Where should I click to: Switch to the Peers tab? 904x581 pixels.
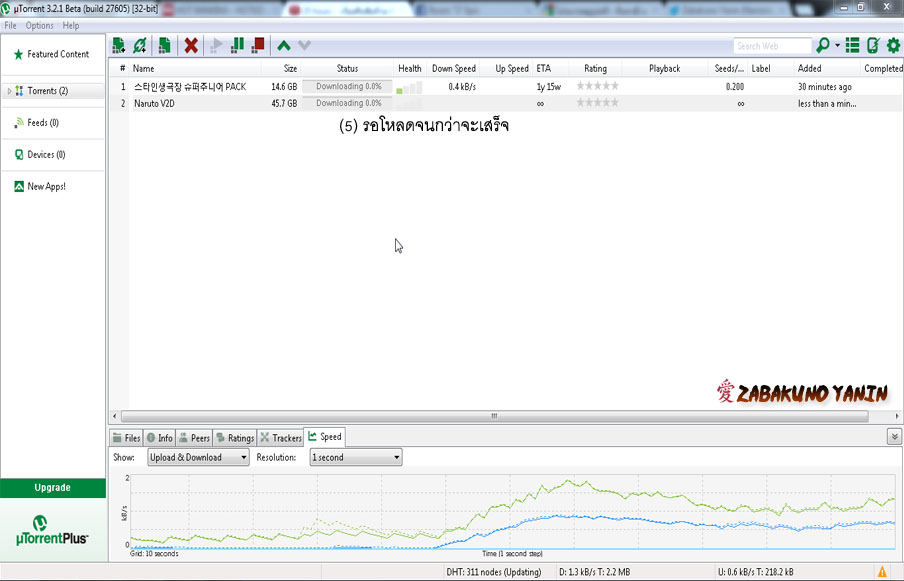click(194, 438)
